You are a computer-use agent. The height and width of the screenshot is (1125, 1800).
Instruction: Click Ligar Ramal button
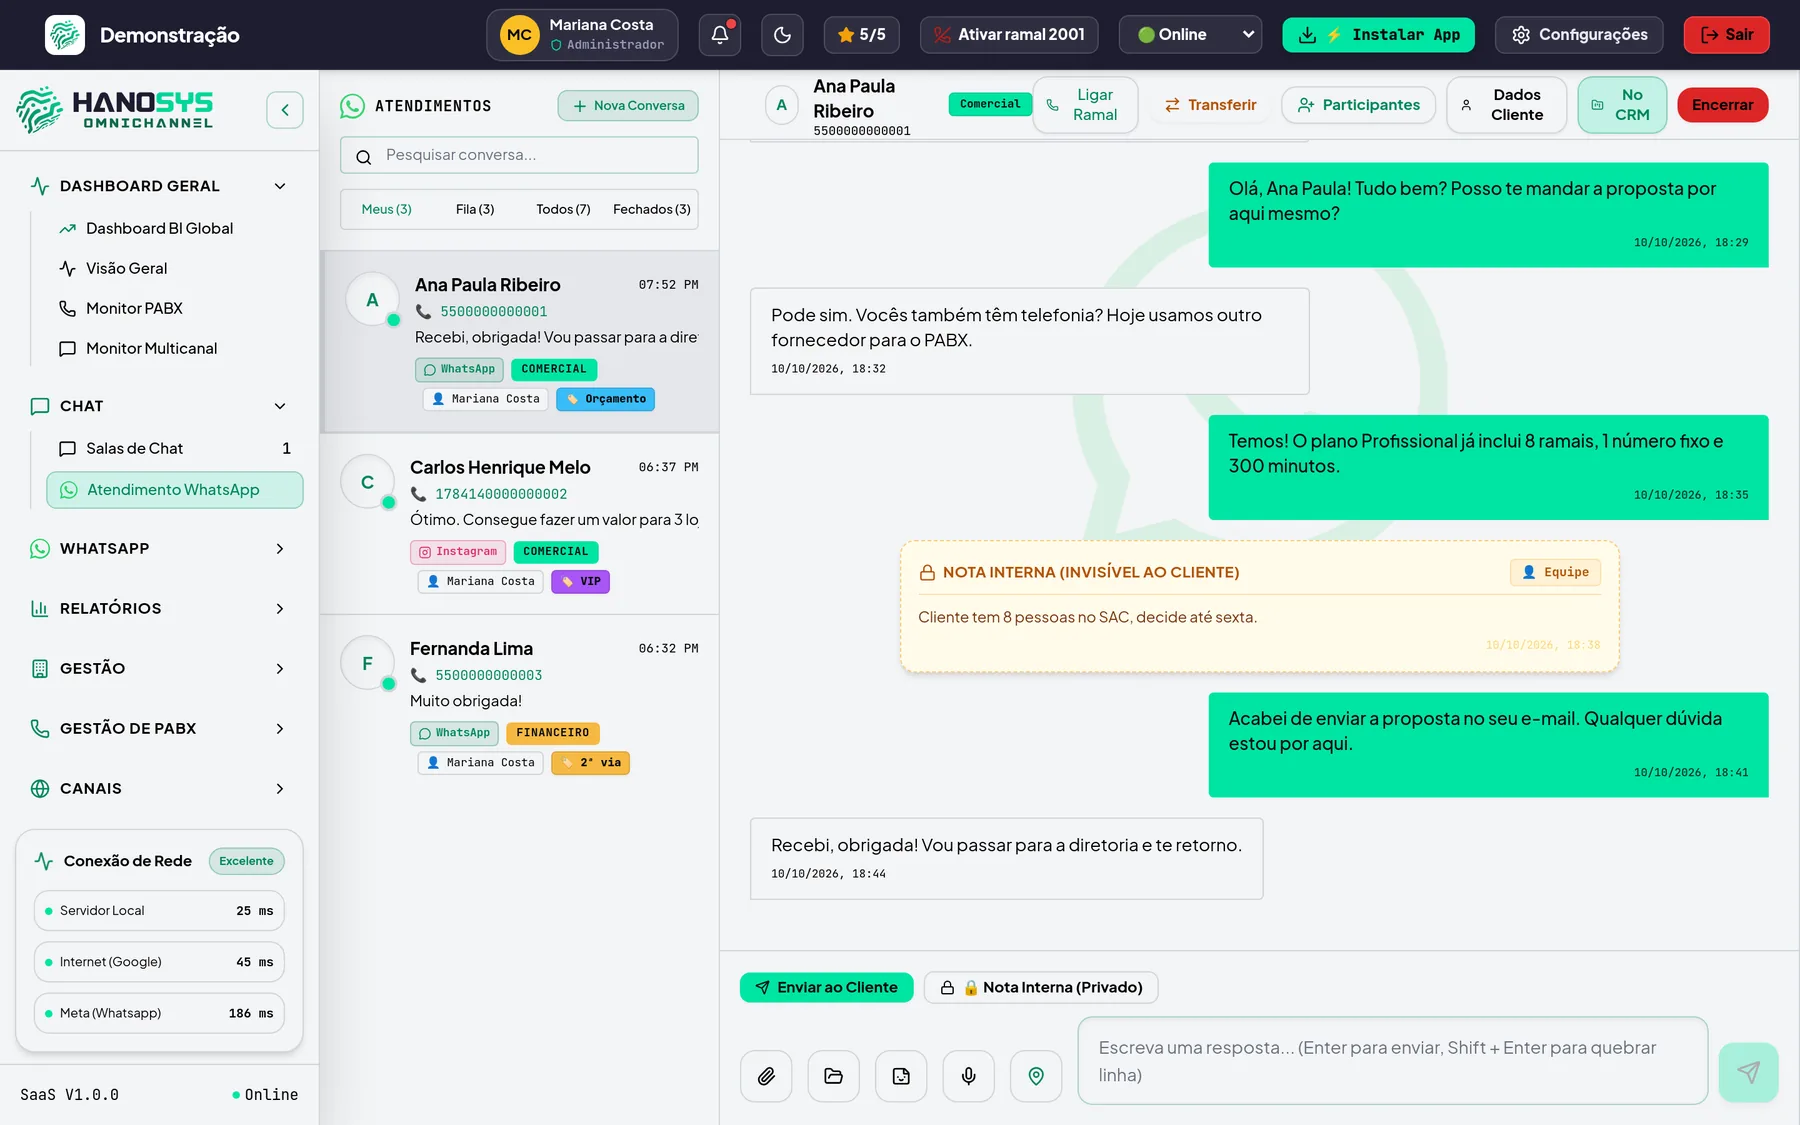coord(1085,105)
